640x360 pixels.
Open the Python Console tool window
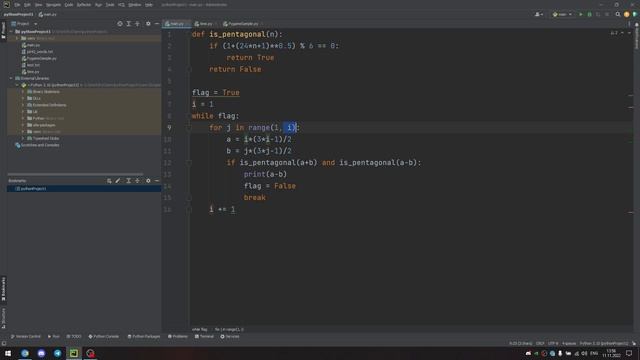pos(104,336)
